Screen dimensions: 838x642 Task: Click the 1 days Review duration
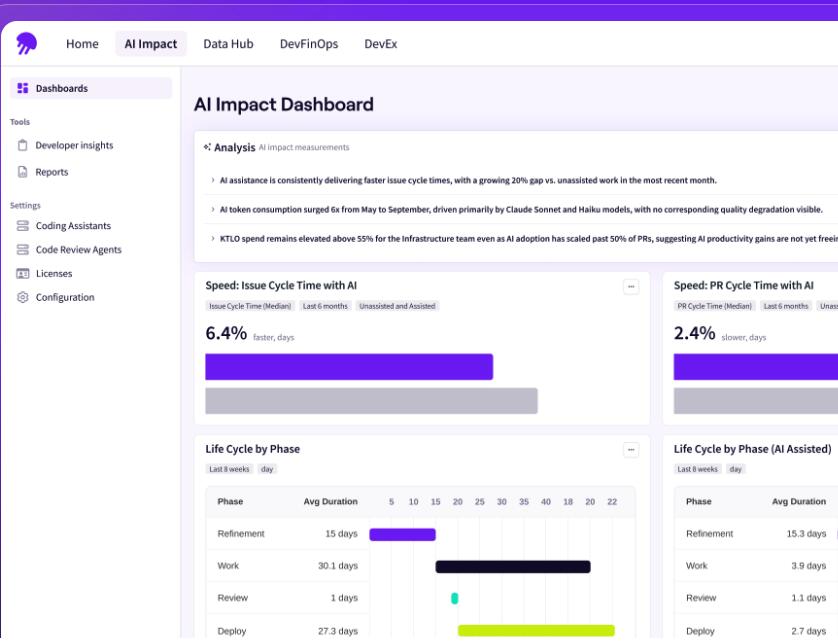pyautogui.click(x=344, y=598)
